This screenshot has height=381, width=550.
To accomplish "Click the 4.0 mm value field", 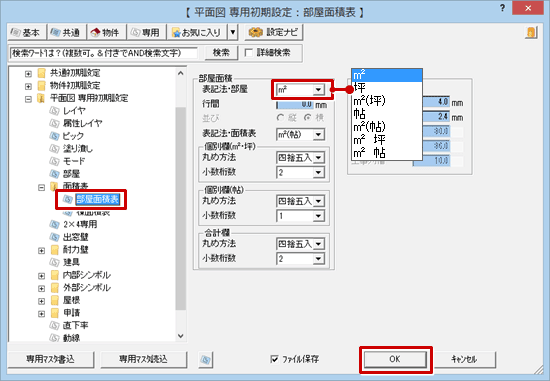I will point(436,102).
